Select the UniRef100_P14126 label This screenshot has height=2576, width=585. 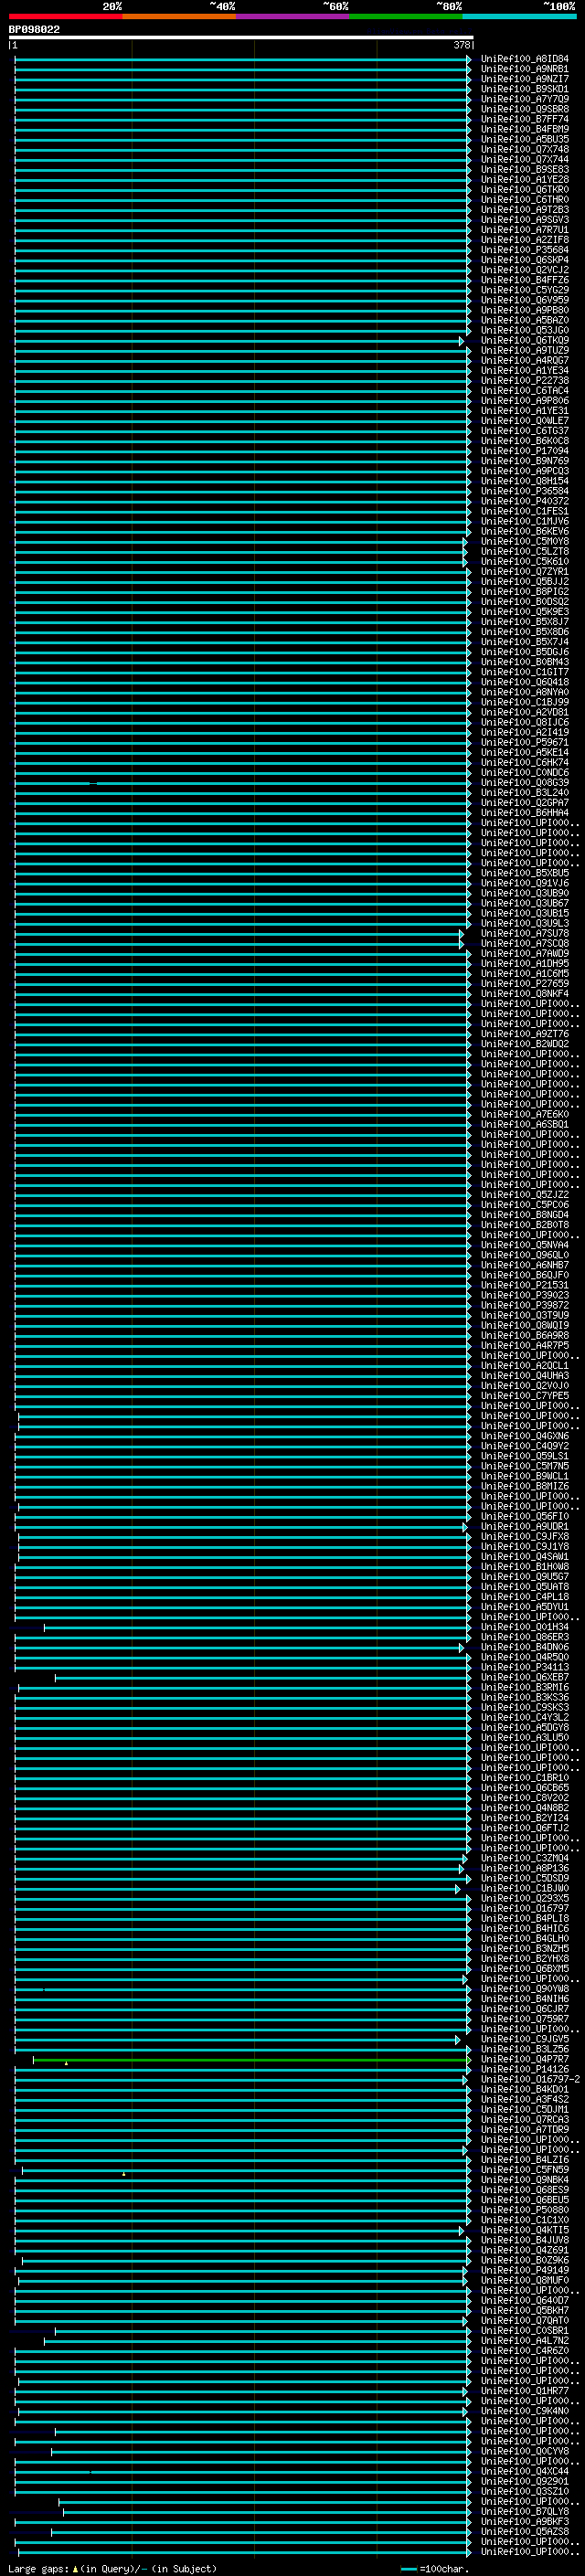[x=524, y=2070]
